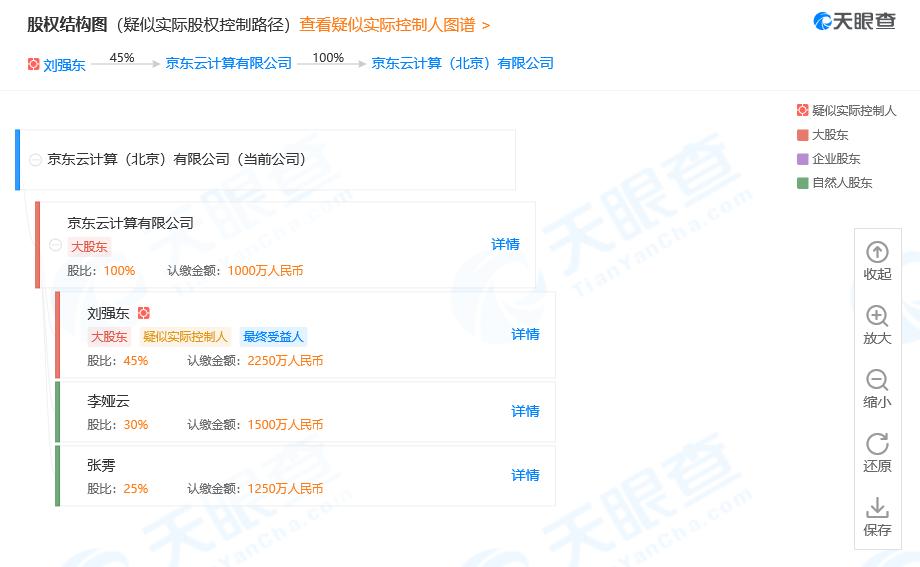
Task: Click the 大股东 tag under 京东云计算有限公司
Action: click(x=89, y=247)
